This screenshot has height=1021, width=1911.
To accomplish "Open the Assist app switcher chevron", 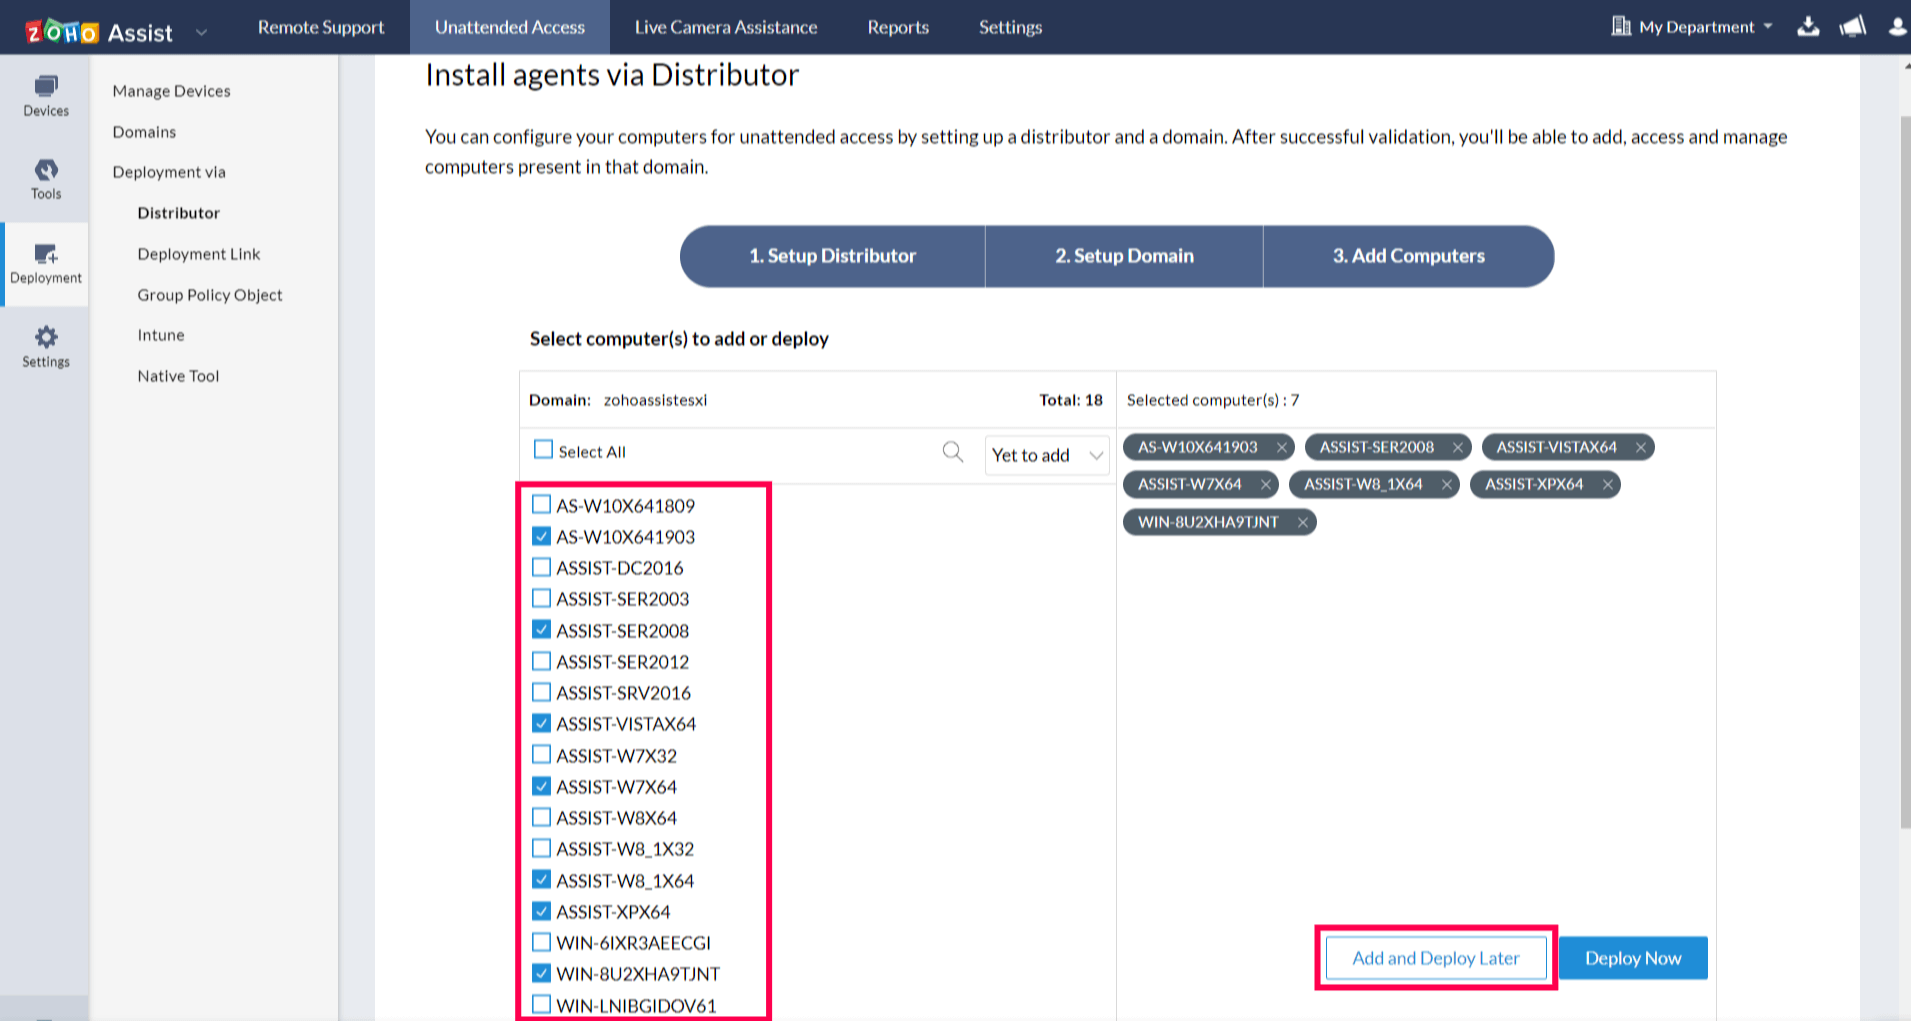I will pyautogui.click(x=201, y=31).
